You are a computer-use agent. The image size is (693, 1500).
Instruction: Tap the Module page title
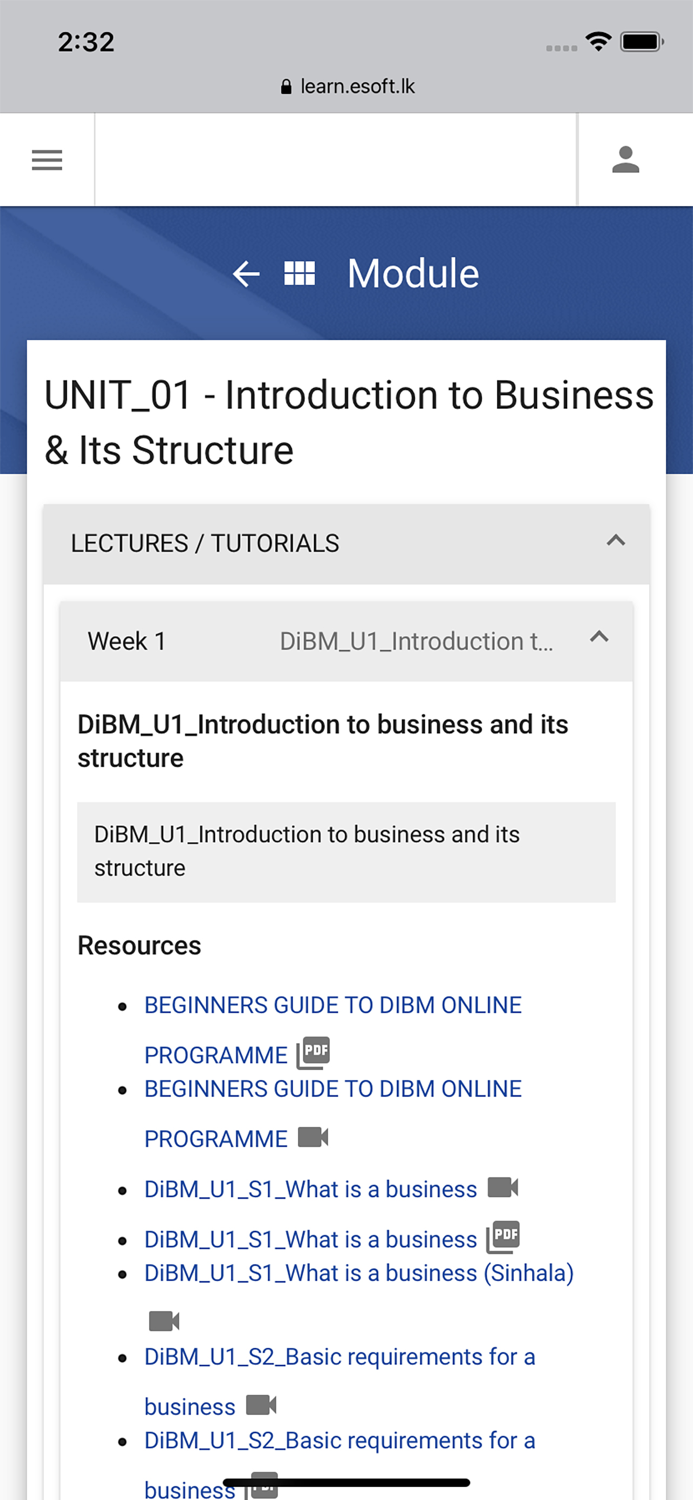pos(413,274)
